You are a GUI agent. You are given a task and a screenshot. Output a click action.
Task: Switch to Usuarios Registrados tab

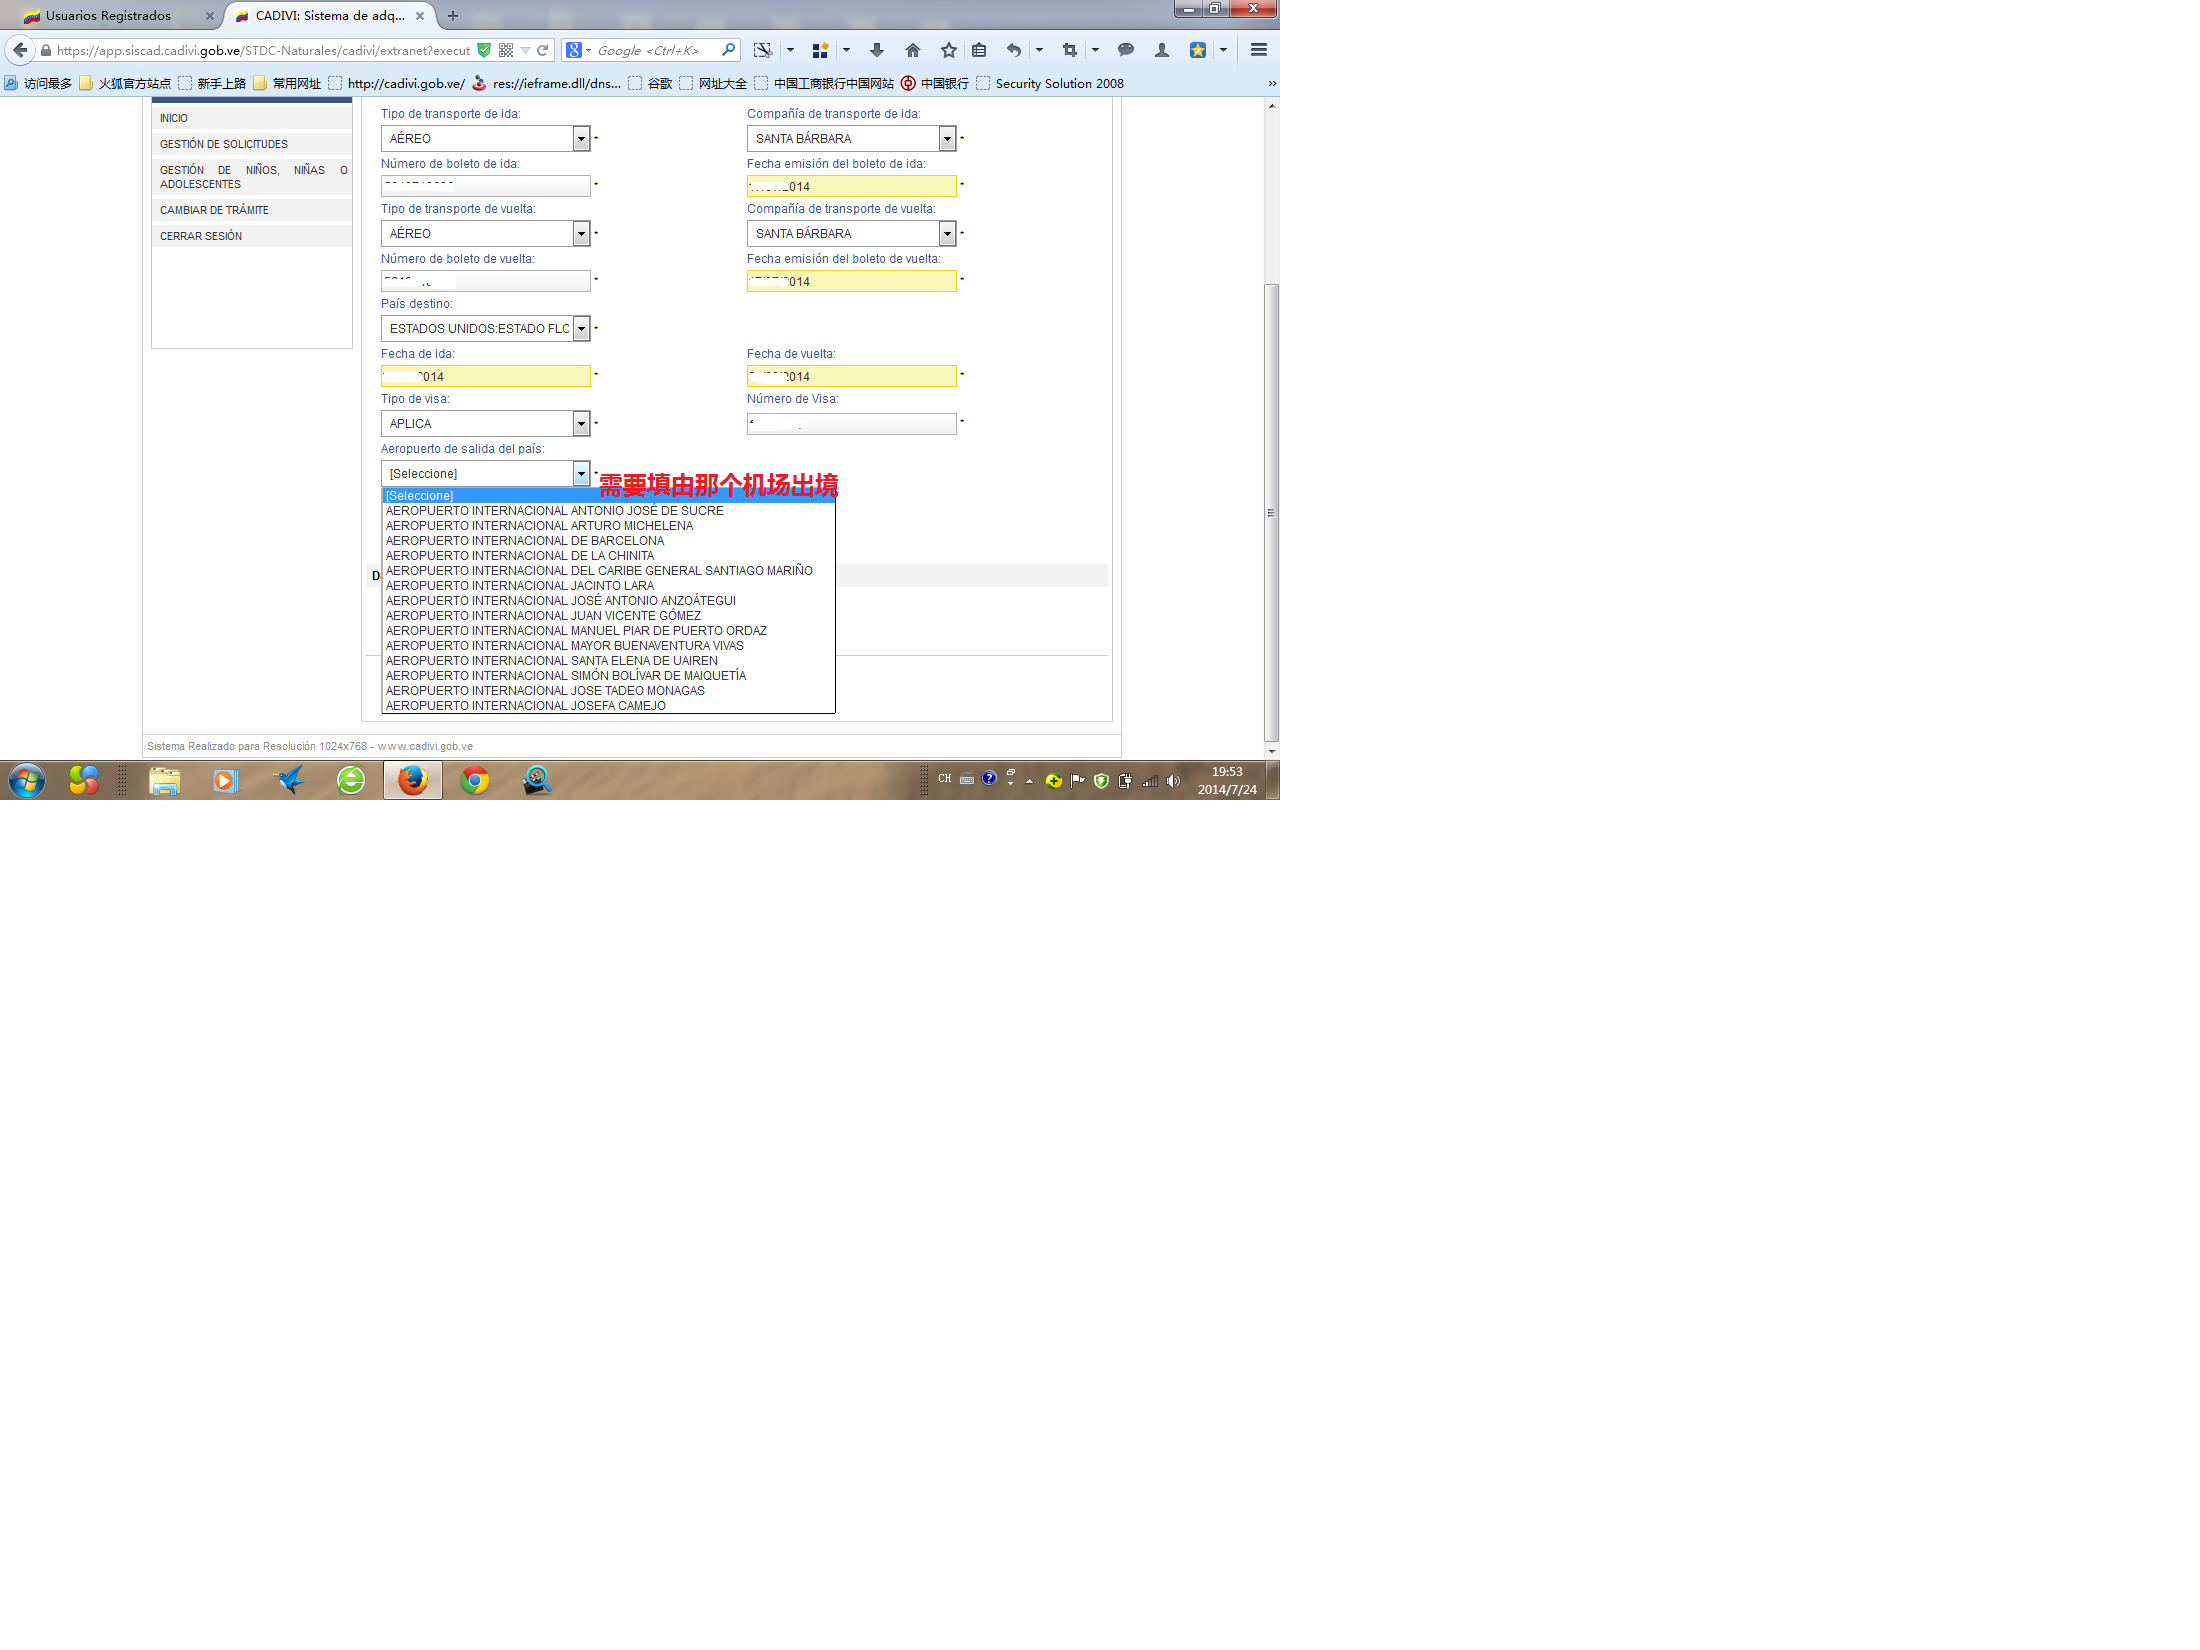tap(108, 16)
